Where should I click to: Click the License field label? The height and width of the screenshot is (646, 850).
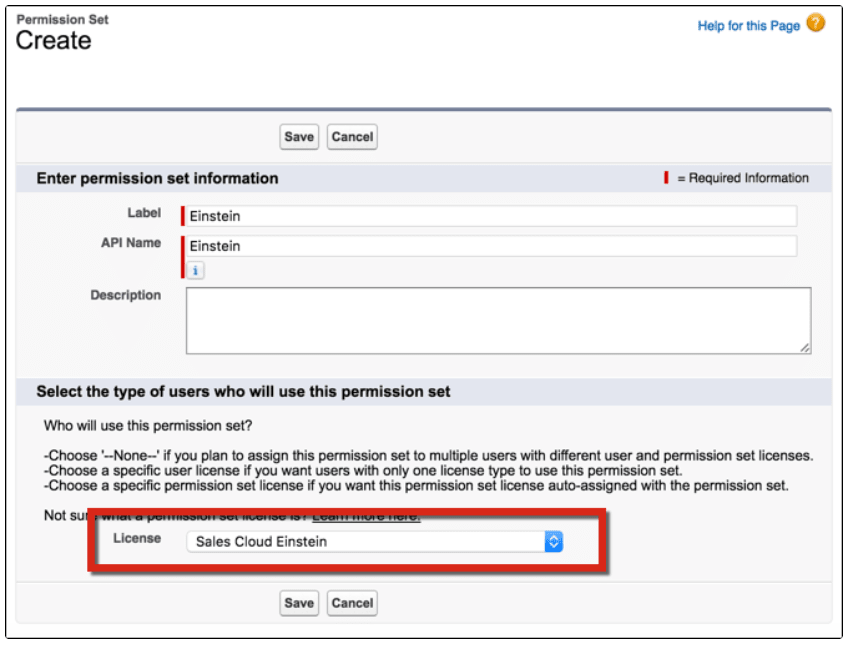point(137,538)
